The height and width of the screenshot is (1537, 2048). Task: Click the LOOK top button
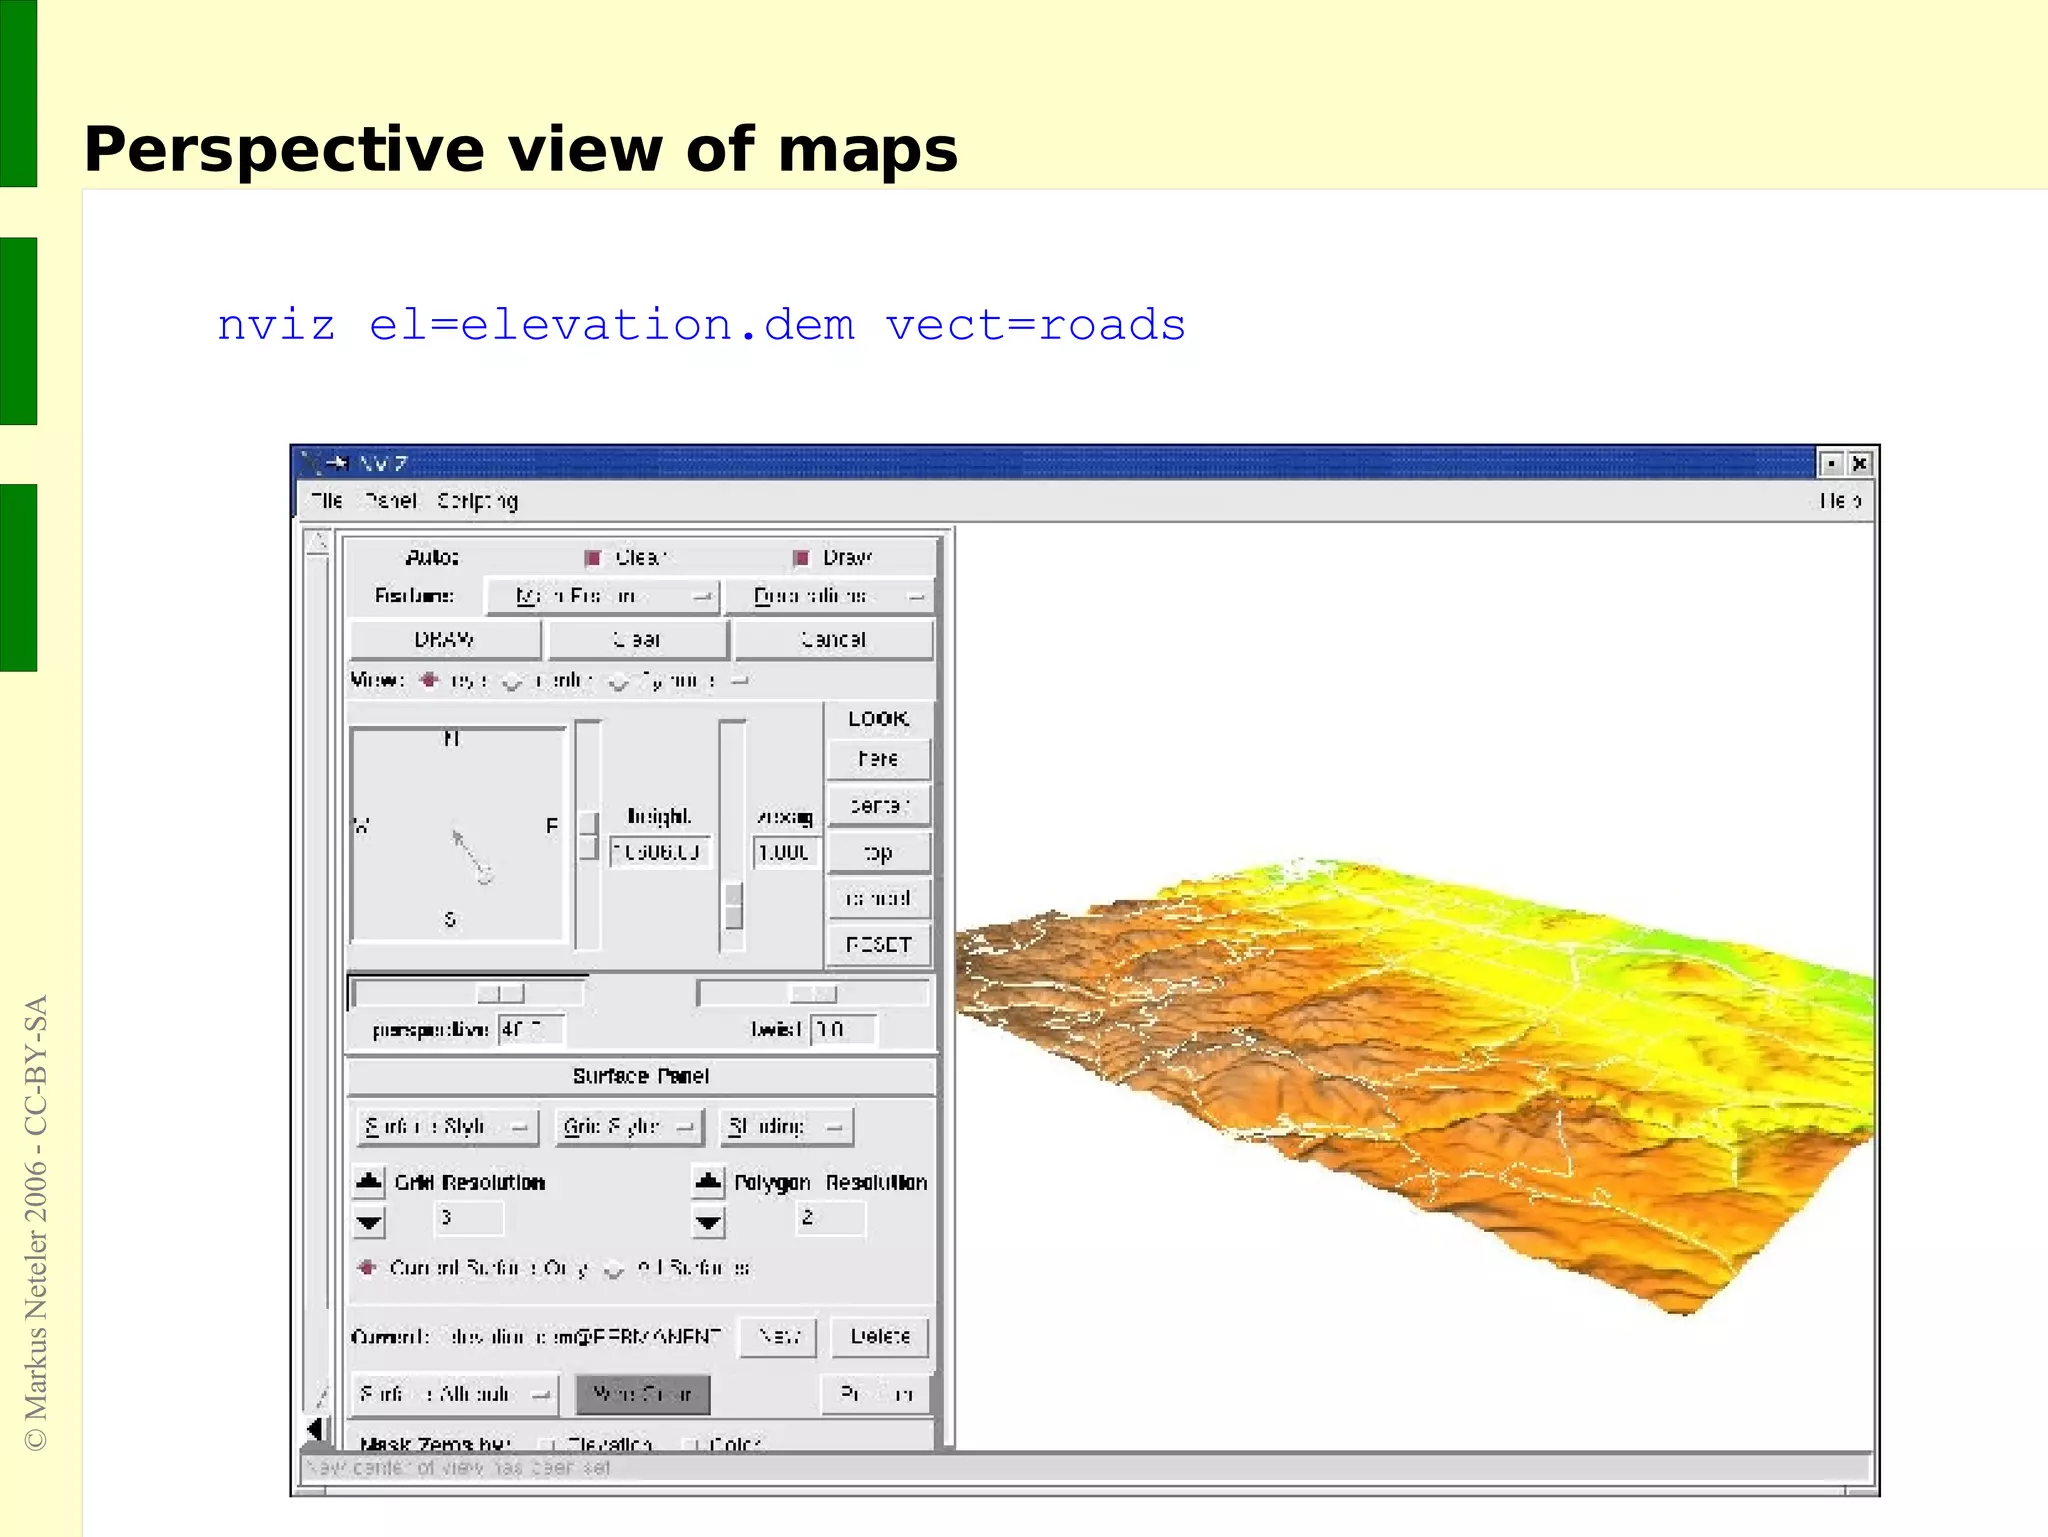tap(878, 853)
